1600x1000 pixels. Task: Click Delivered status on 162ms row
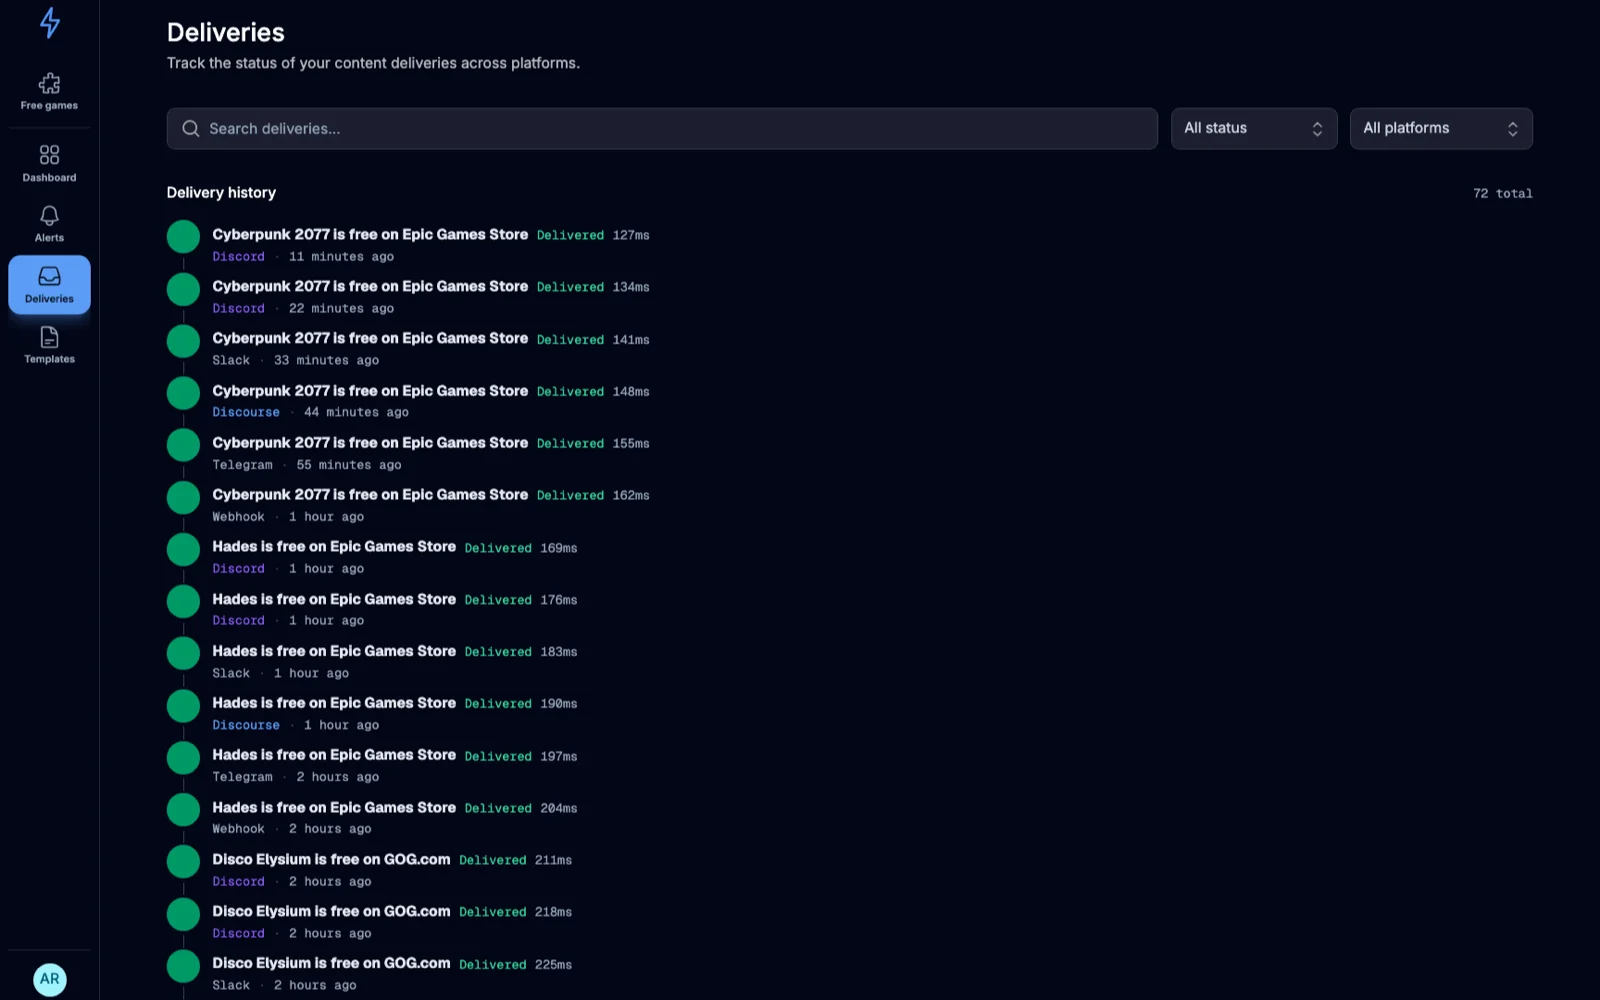(570, 496)
